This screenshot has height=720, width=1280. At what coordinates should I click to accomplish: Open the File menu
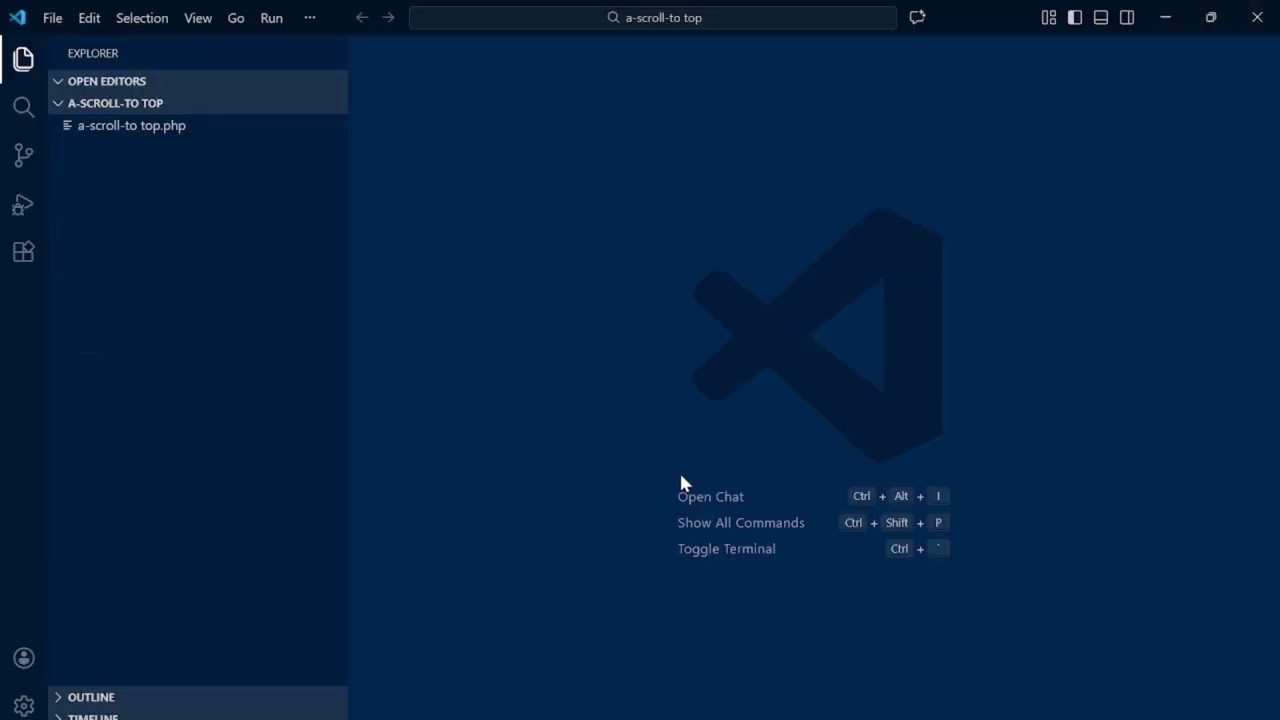click(x=52, y=18)
